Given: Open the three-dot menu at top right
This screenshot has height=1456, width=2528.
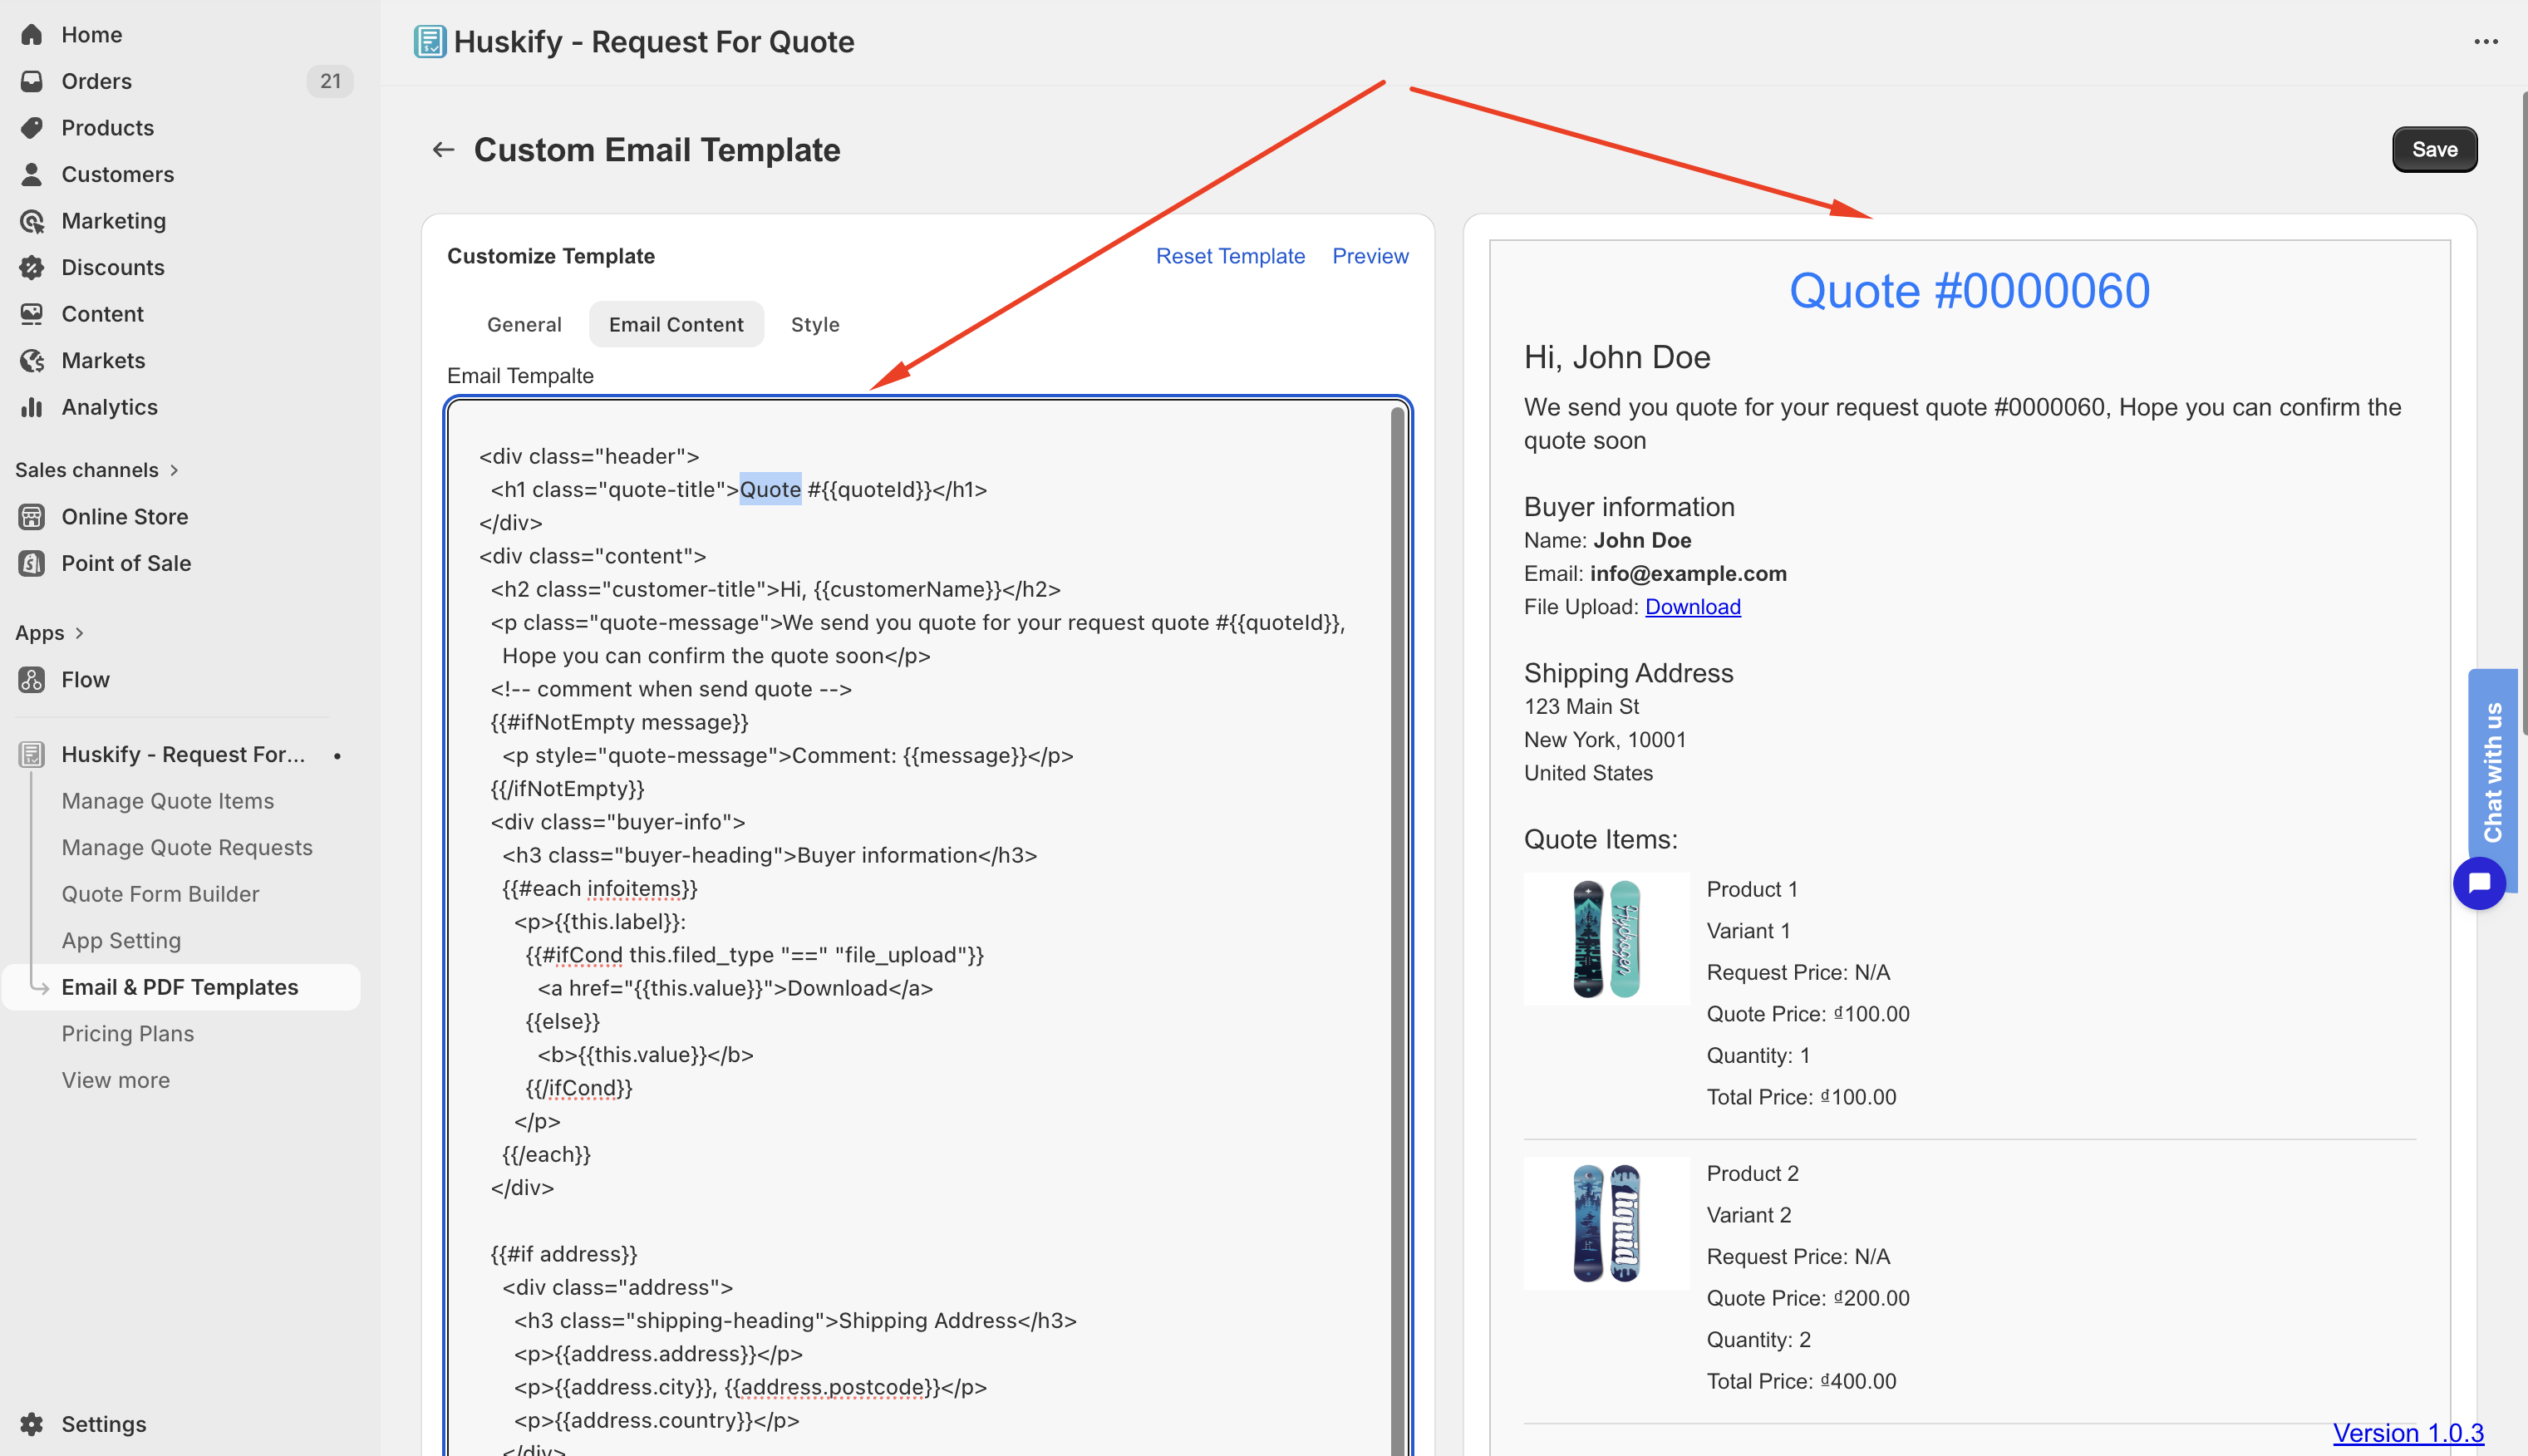Looking at the screenshot, I should pyautogui.click(x=2486, y=41).
